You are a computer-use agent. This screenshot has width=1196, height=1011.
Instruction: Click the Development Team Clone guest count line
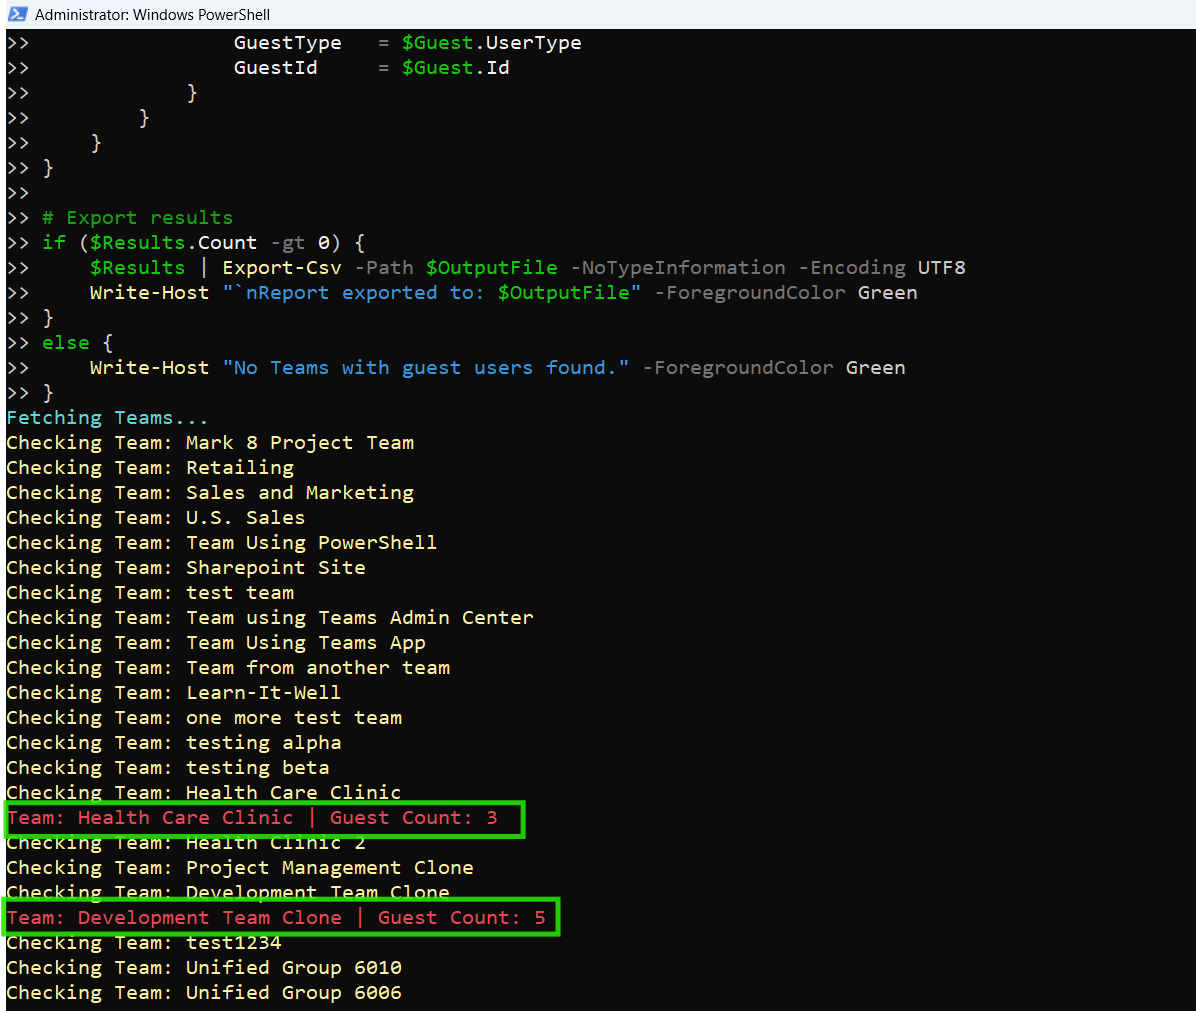coord(276,918)
